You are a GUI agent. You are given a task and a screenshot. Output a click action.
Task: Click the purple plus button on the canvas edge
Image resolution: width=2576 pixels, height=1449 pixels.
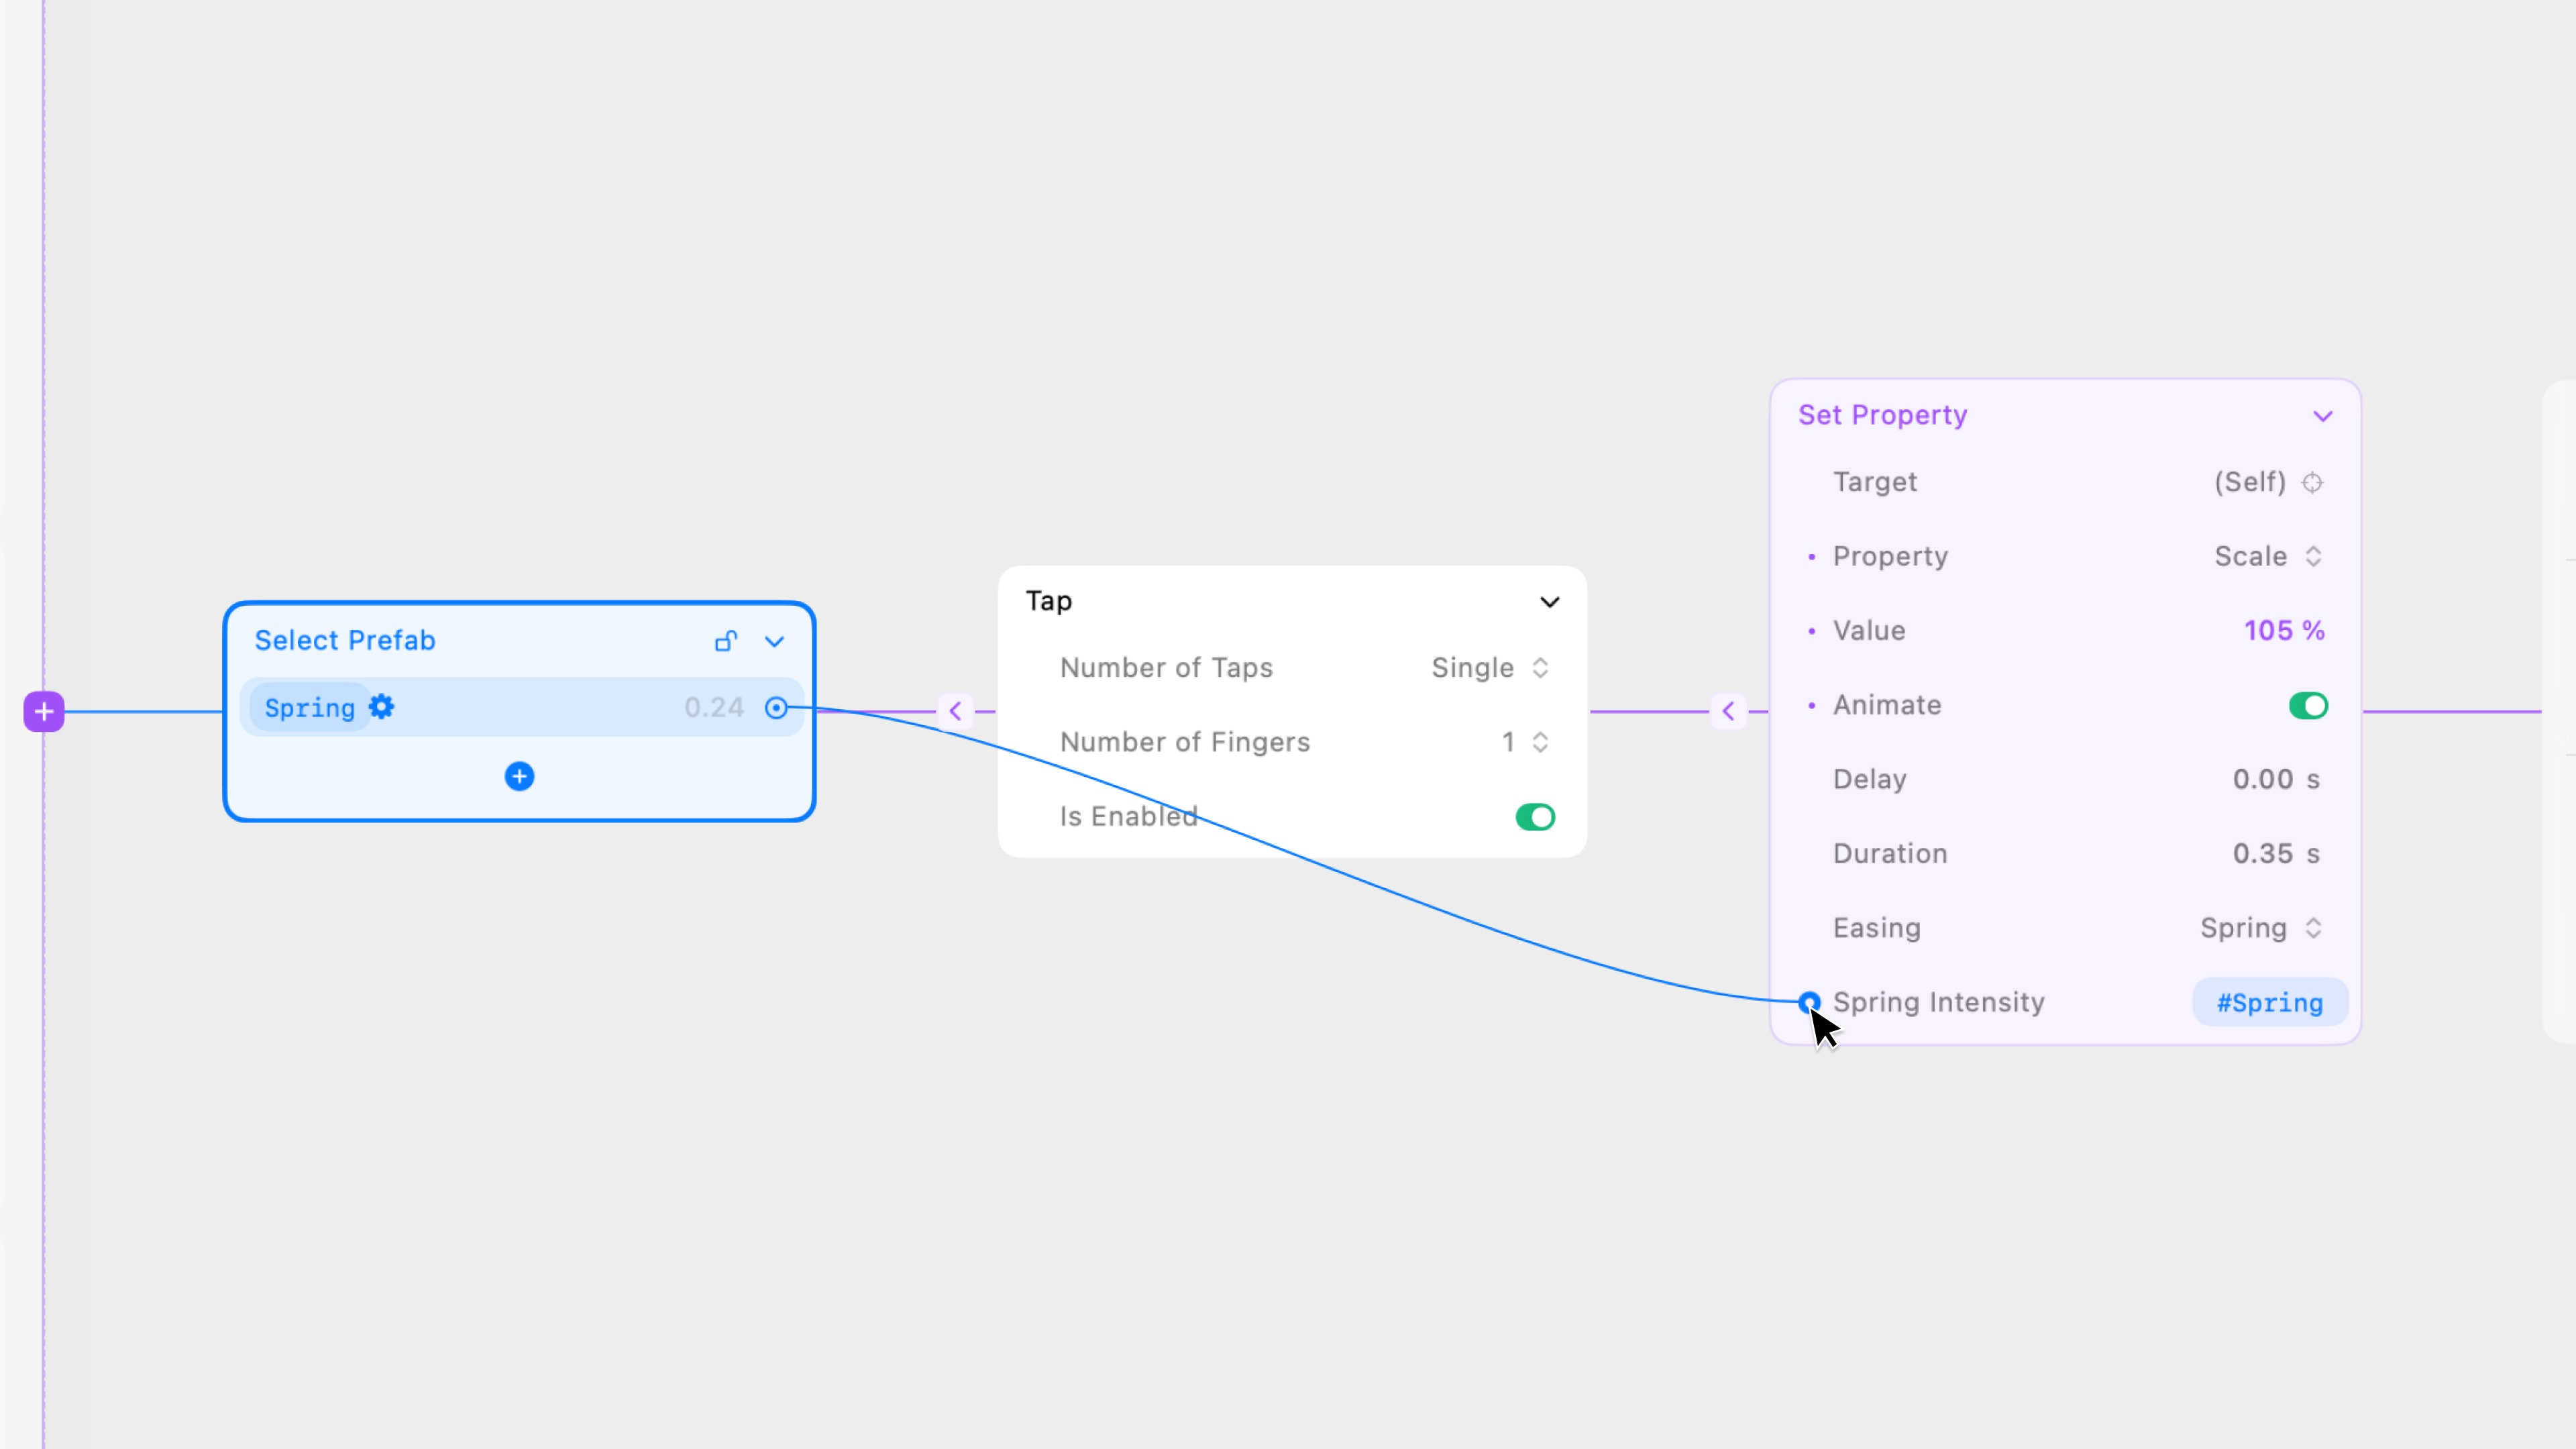coord(43,711)
